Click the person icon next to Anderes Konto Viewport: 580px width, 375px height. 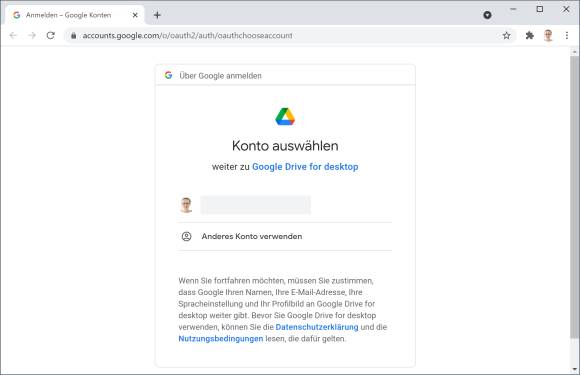point(186,236)
